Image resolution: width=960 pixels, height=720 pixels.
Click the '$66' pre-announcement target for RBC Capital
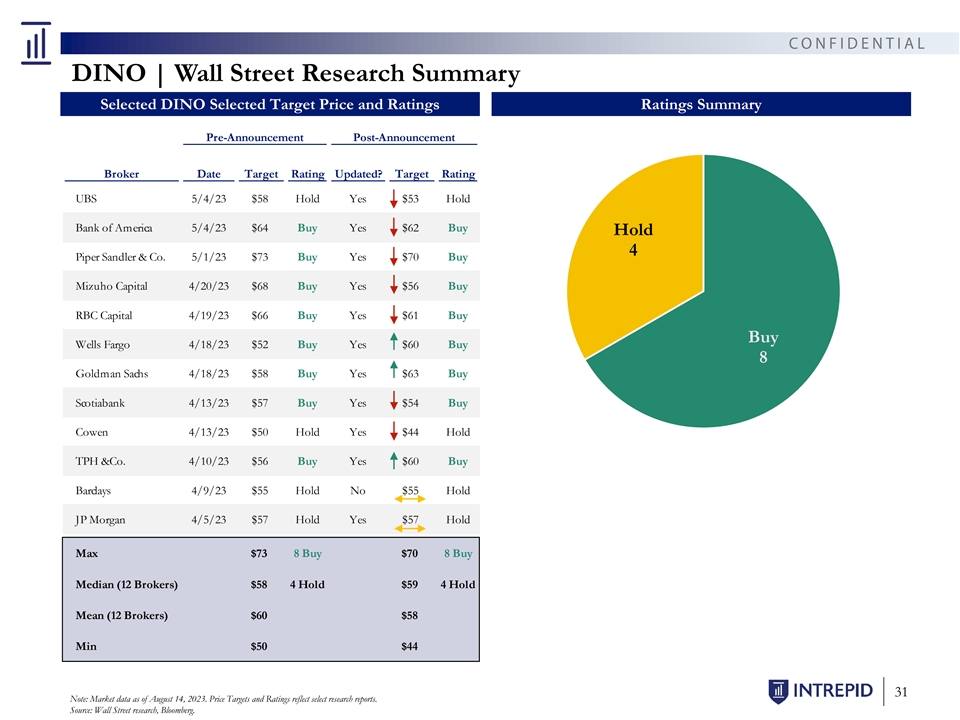(260, 315)
